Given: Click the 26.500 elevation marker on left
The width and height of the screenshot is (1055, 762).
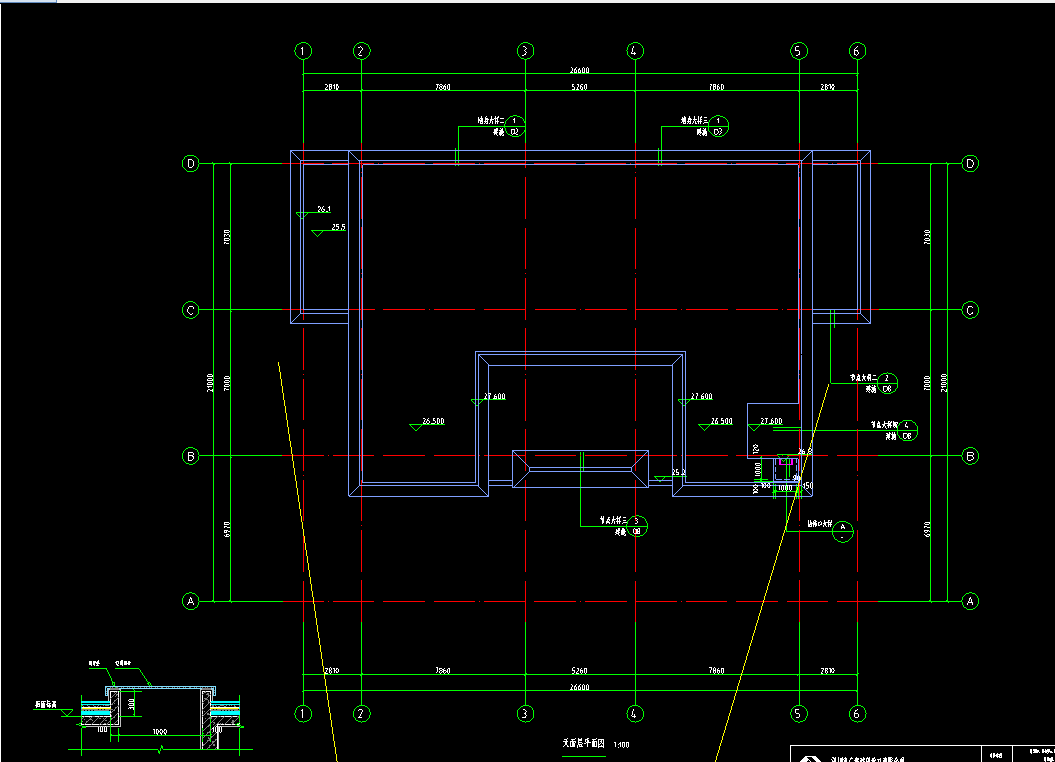Looking at the screenshot, I should click(432, 422).
